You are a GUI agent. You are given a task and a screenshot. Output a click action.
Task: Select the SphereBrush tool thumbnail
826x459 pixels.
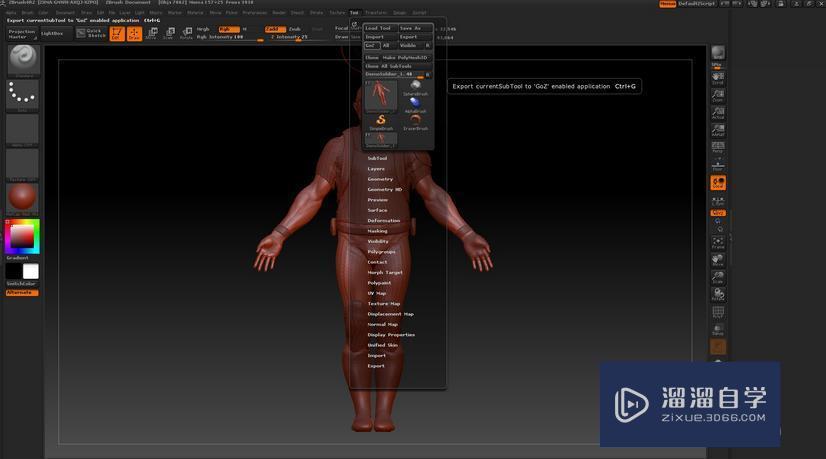pos(415,87)
